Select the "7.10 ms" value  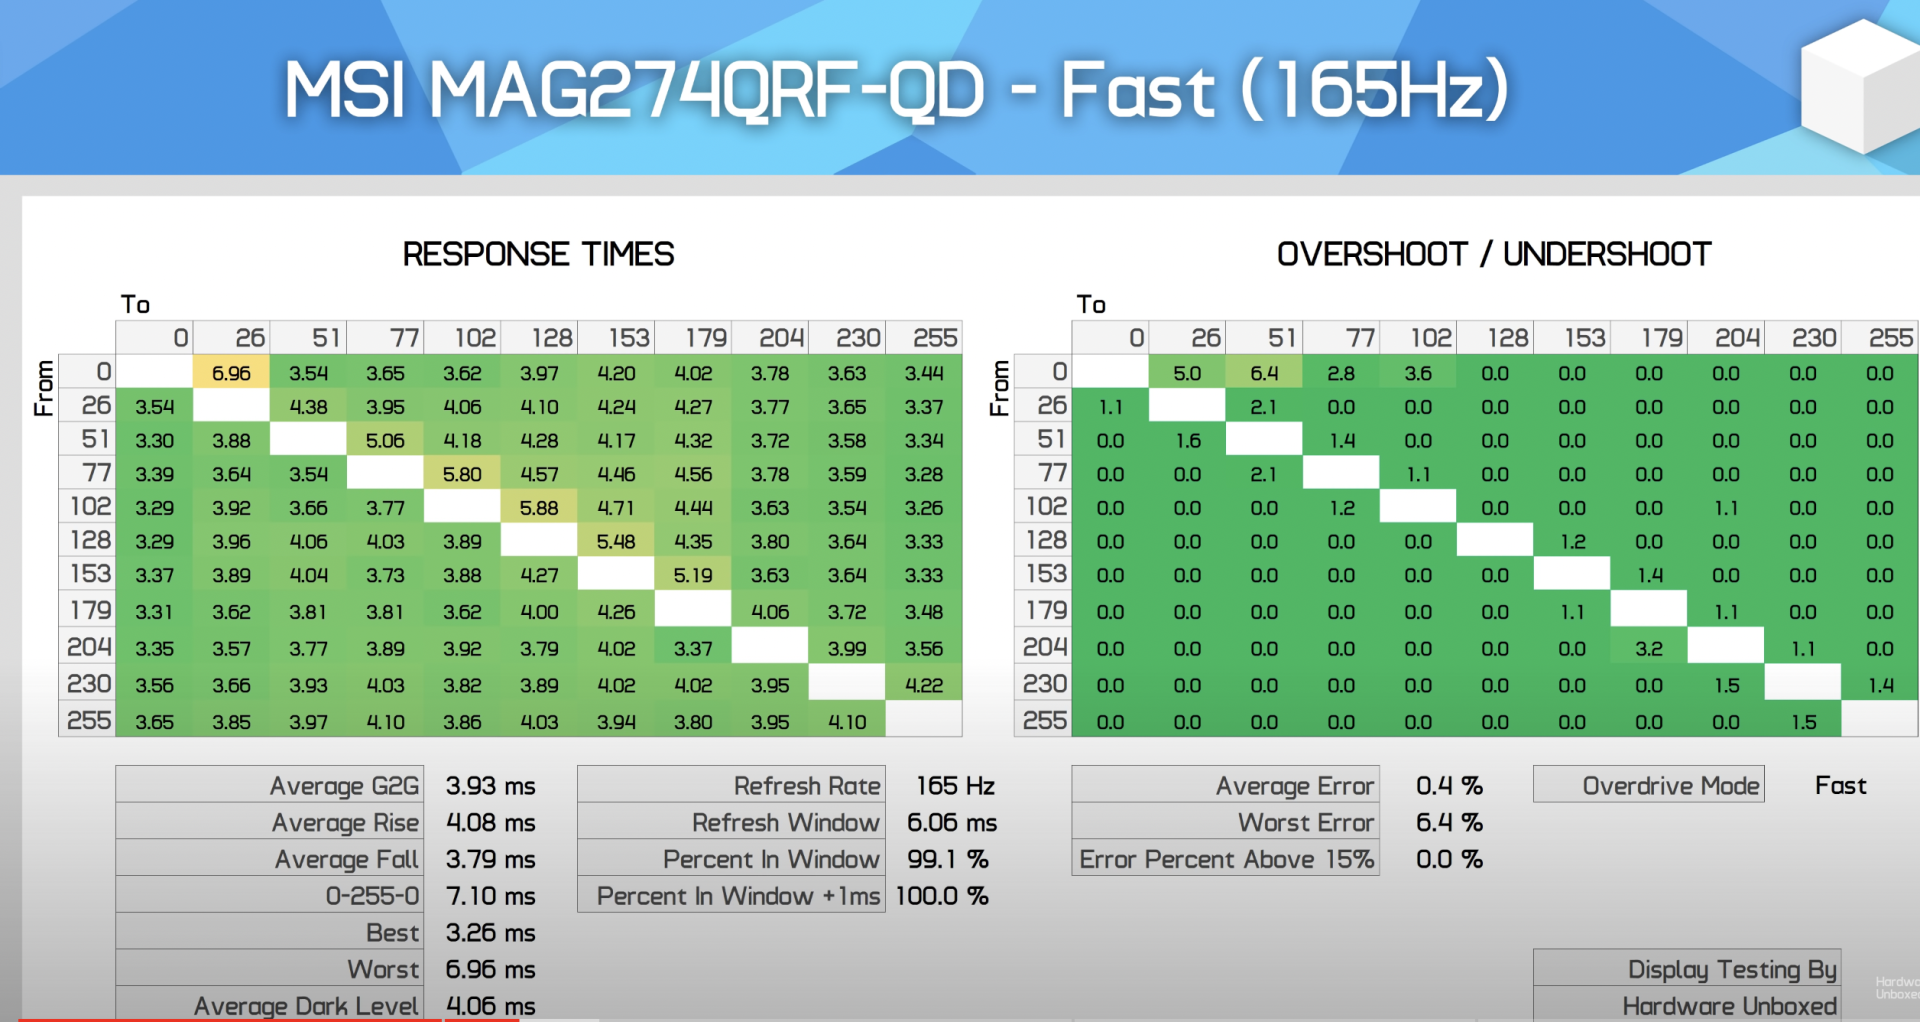point(490,896)
